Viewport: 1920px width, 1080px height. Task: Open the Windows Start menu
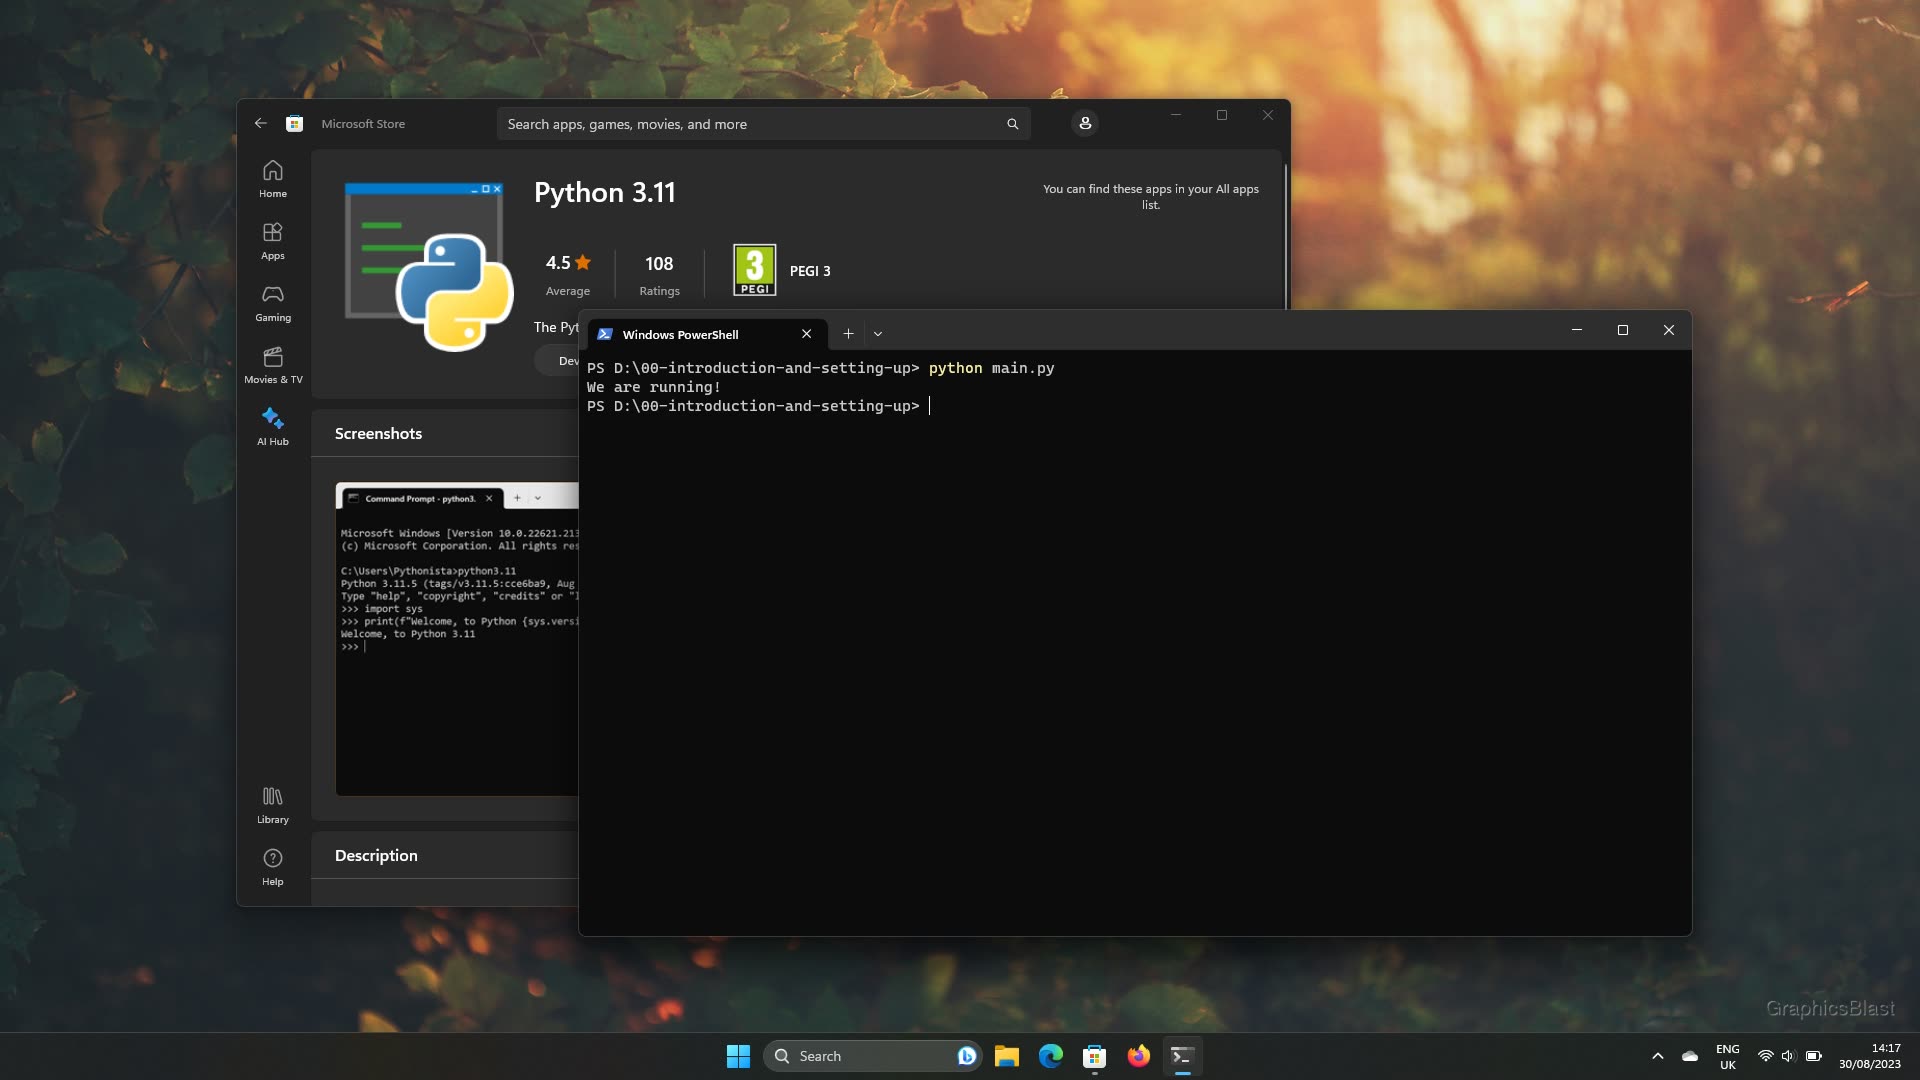tap(738, 1056)
